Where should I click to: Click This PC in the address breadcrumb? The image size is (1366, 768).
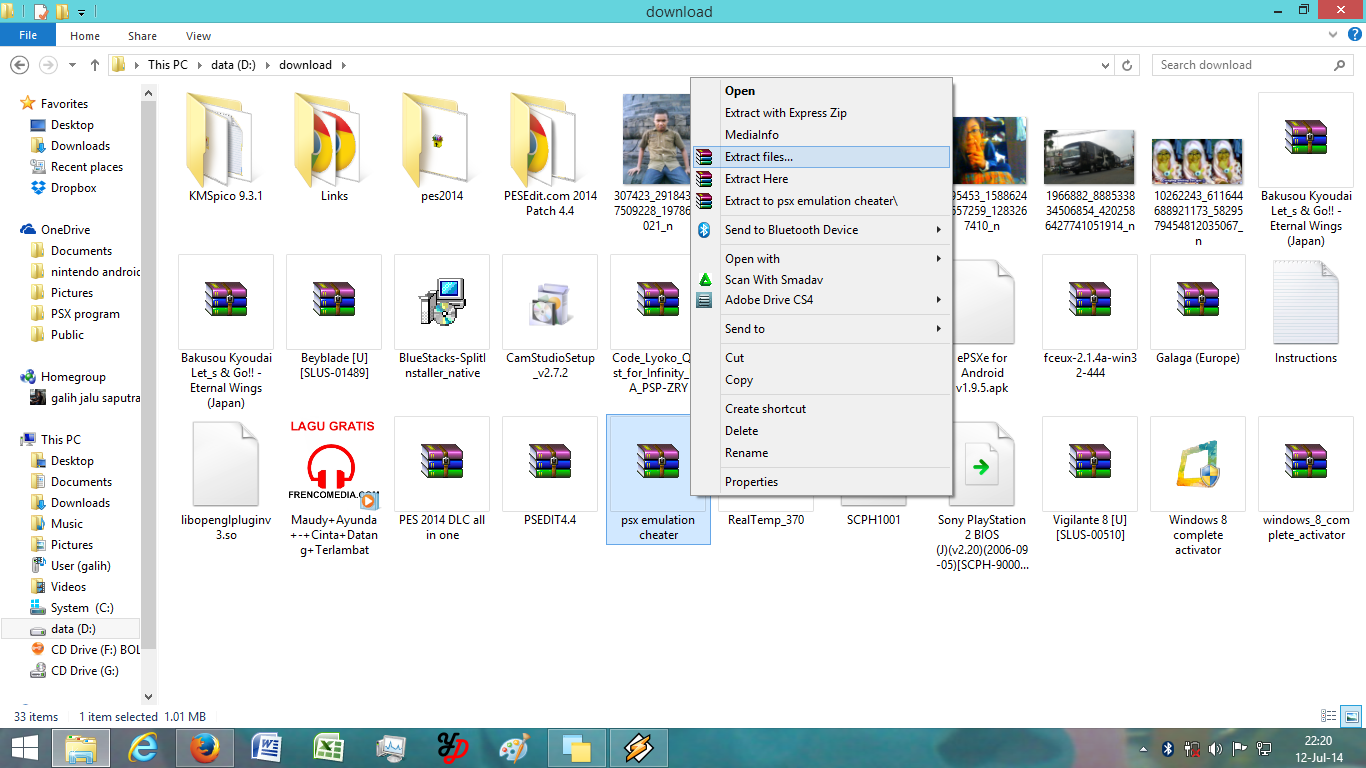click(x=167, y=65)
